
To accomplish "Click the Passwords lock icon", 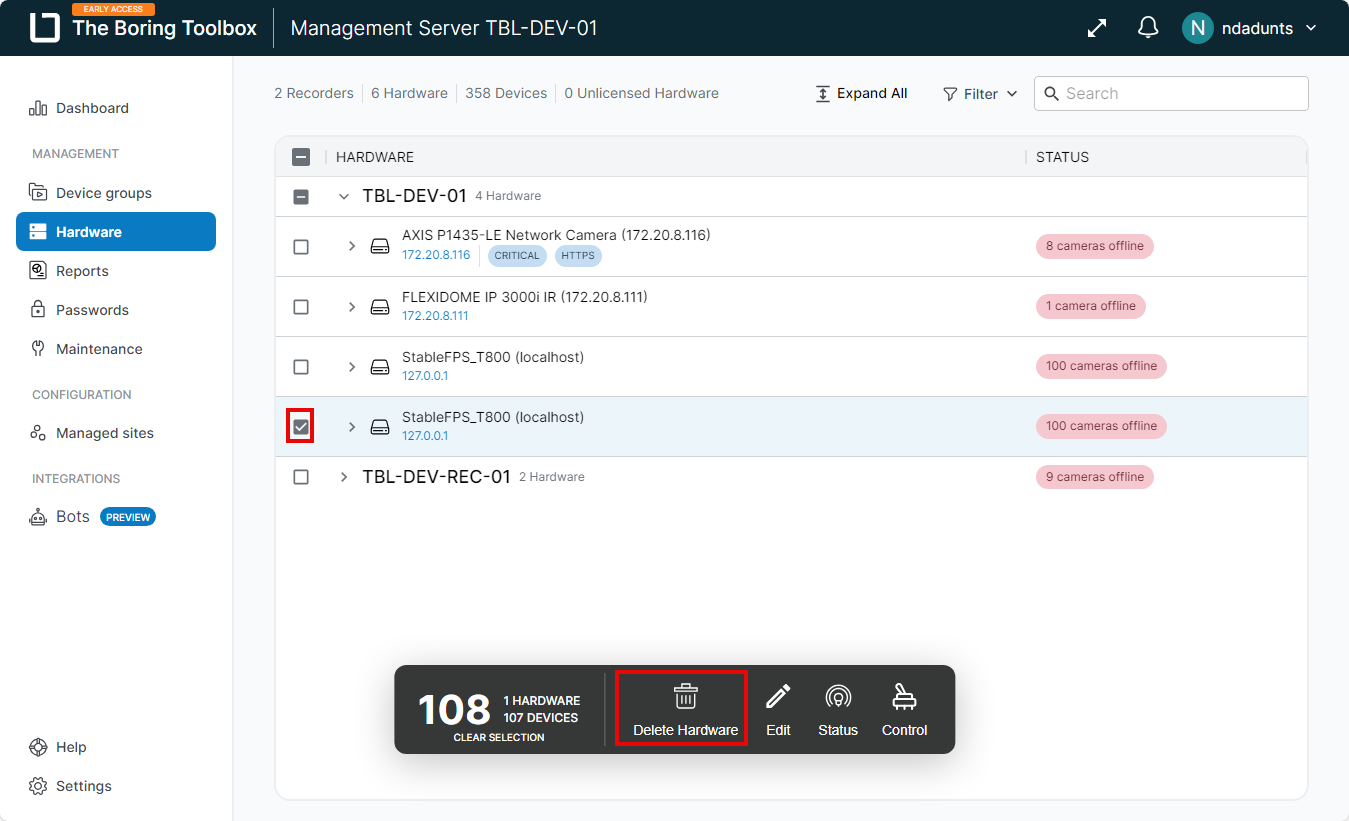I will pos(38,310).
